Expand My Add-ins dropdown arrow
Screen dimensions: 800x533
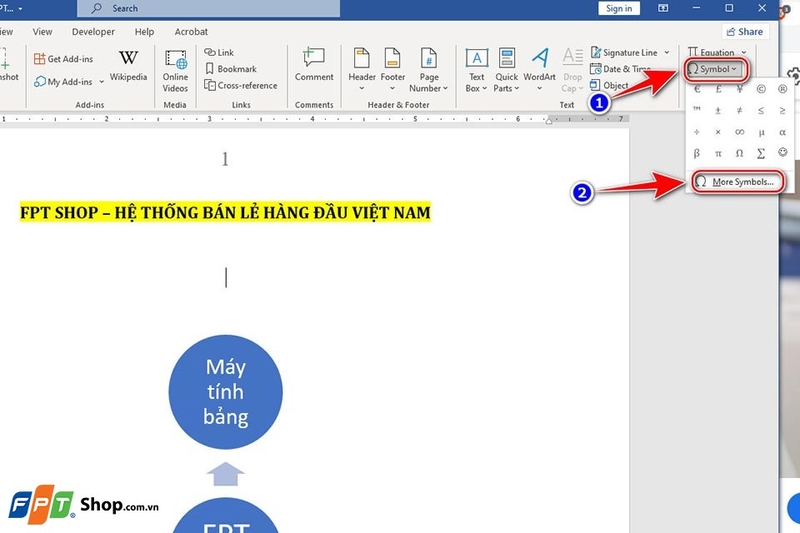coord(102,82)
